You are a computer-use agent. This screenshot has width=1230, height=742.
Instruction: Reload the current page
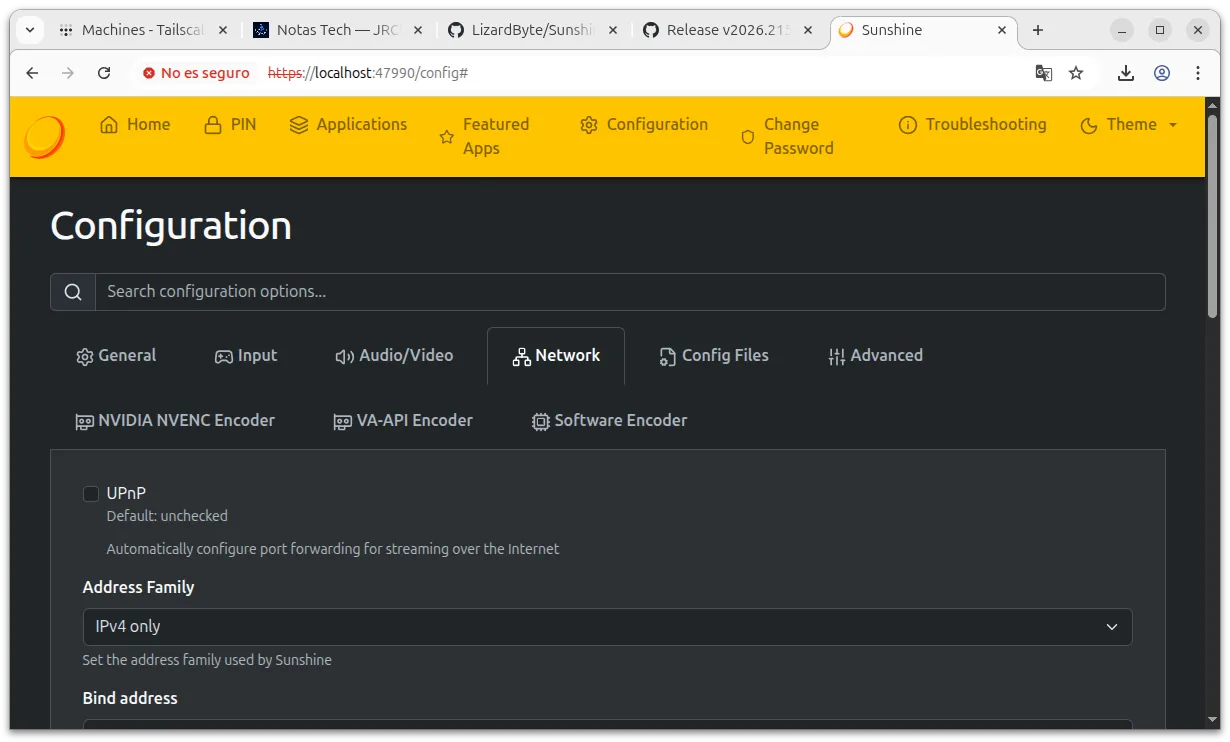click(104, 73)
